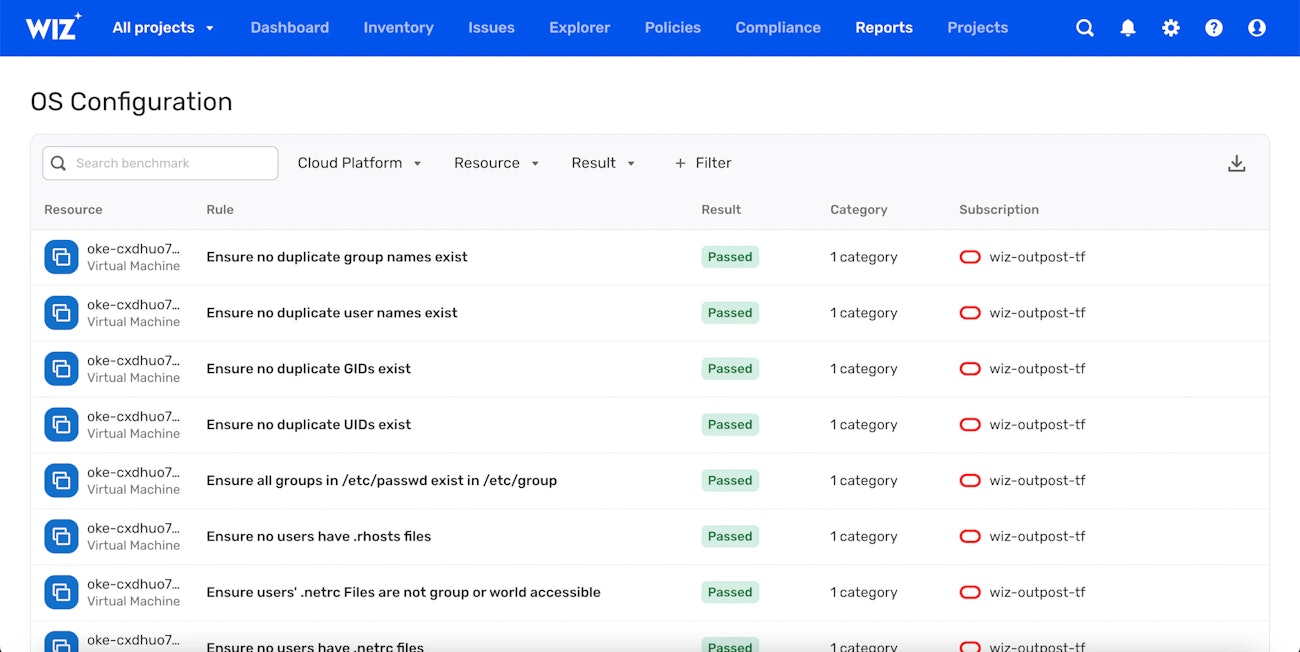The height and width of the screenshot is (652, 1300).
Task: Click the virtual machine icon in first row
Action: click(x=61, y=257)
